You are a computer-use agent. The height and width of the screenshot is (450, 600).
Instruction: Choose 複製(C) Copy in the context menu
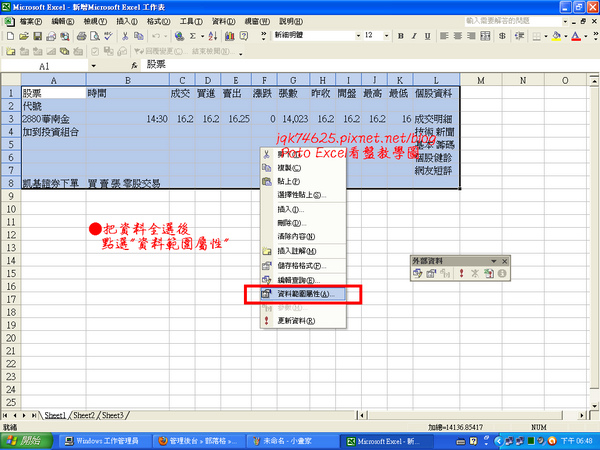303,168
